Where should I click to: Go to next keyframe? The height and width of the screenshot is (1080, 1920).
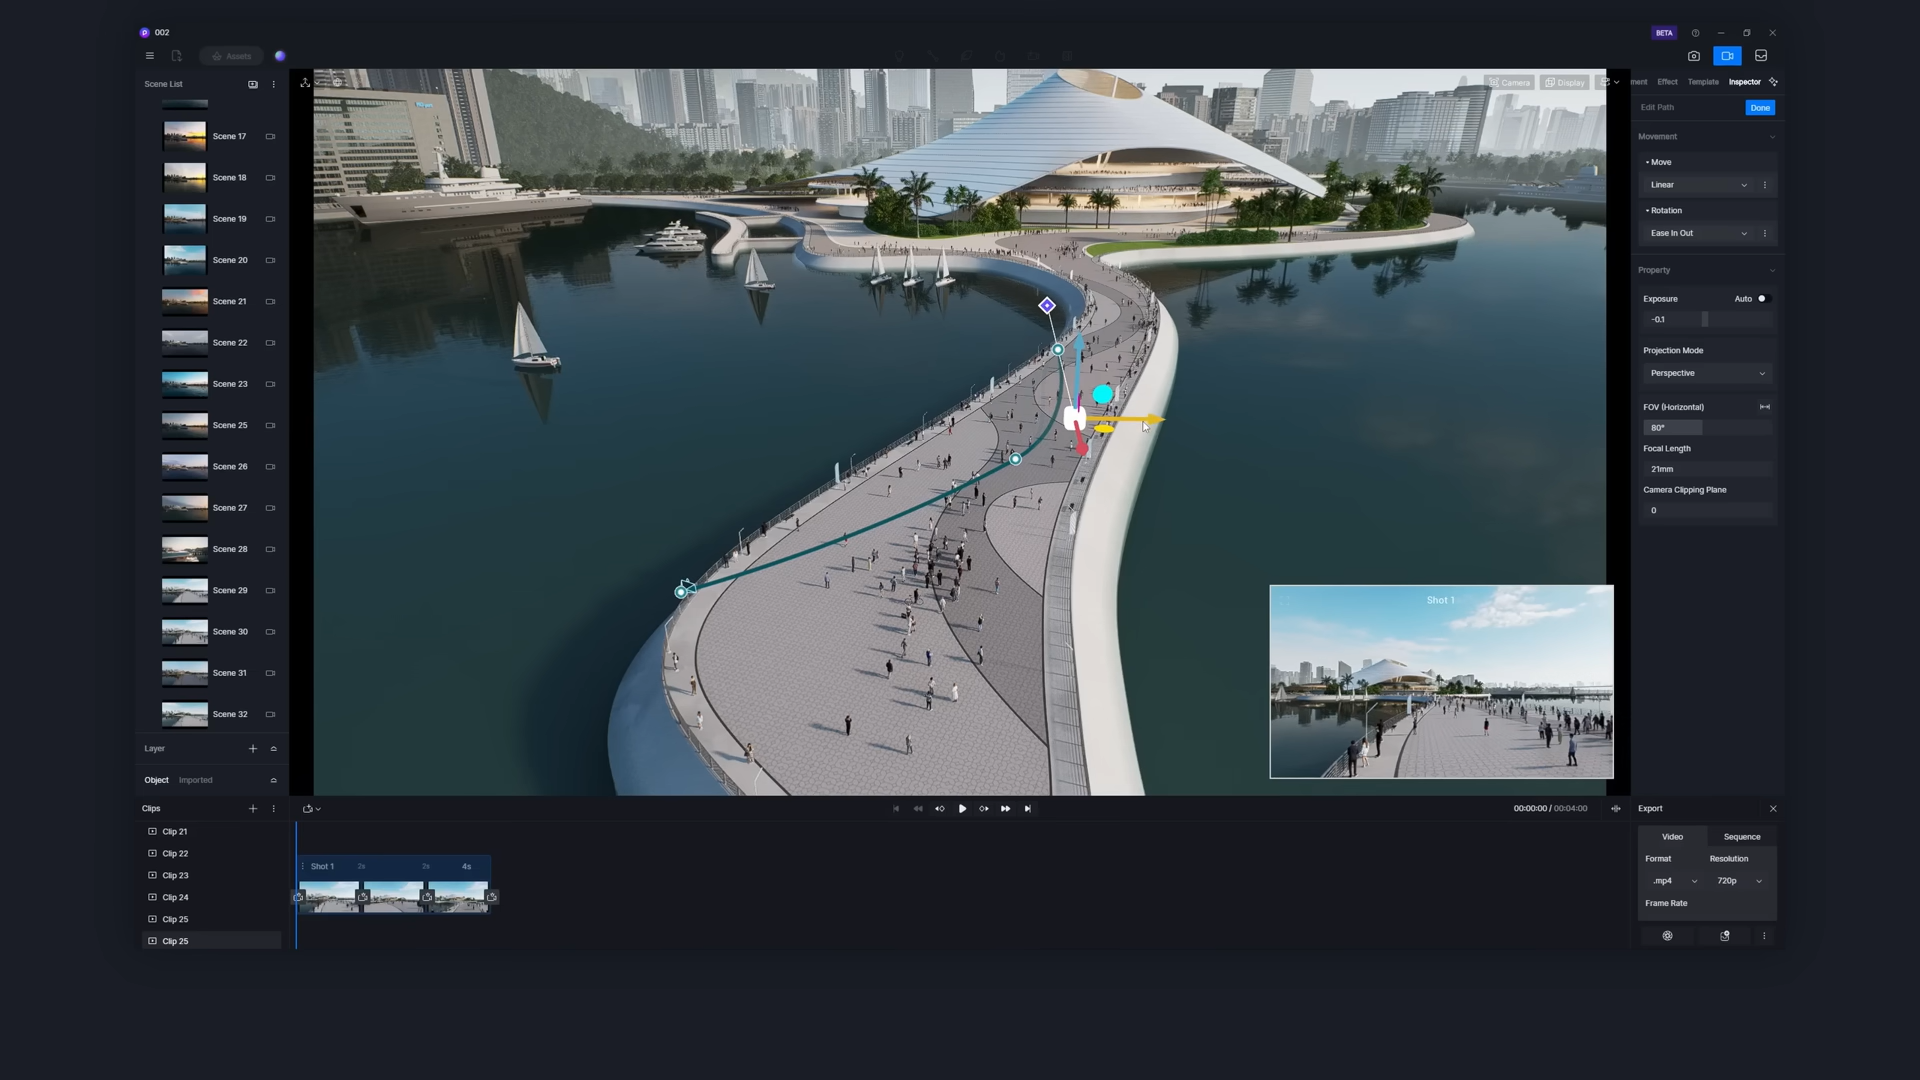click(x=984, y=809)
